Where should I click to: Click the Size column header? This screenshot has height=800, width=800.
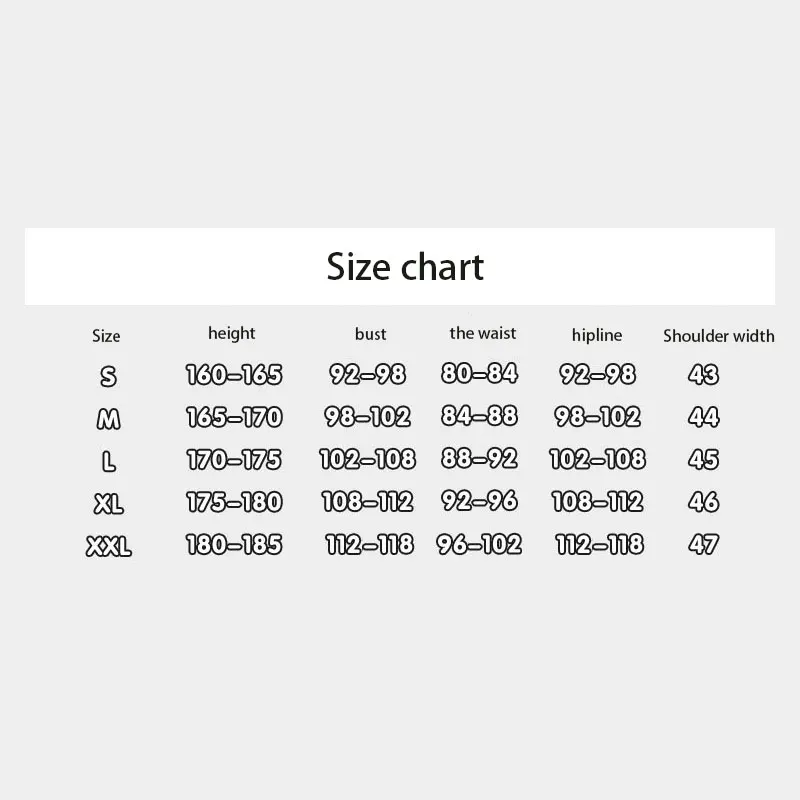(106, 336)
